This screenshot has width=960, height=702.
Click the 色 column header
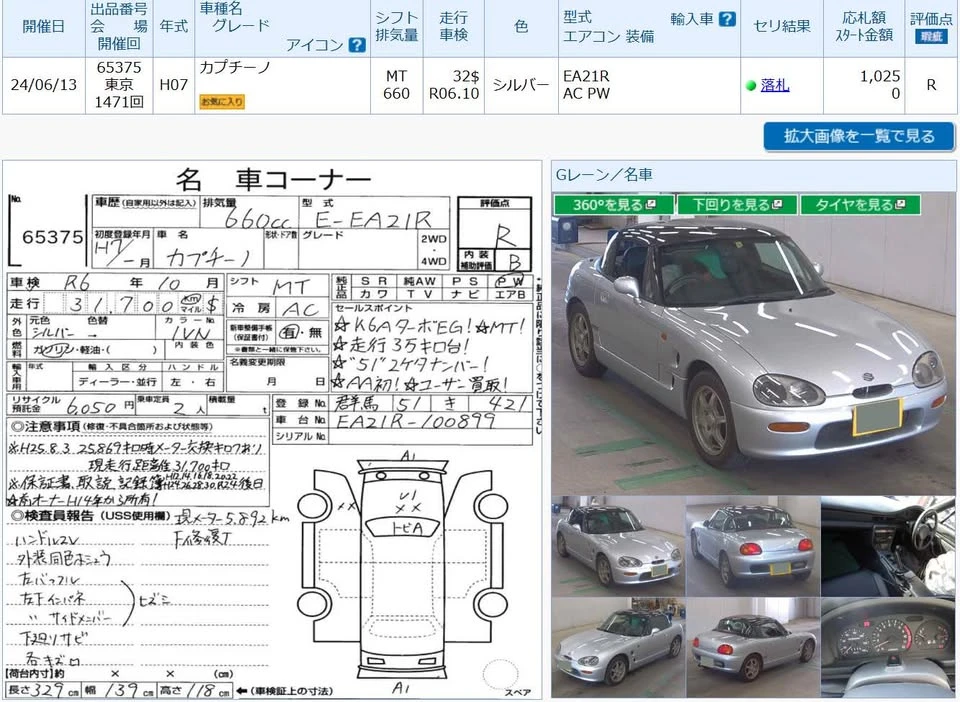[521, 27]
